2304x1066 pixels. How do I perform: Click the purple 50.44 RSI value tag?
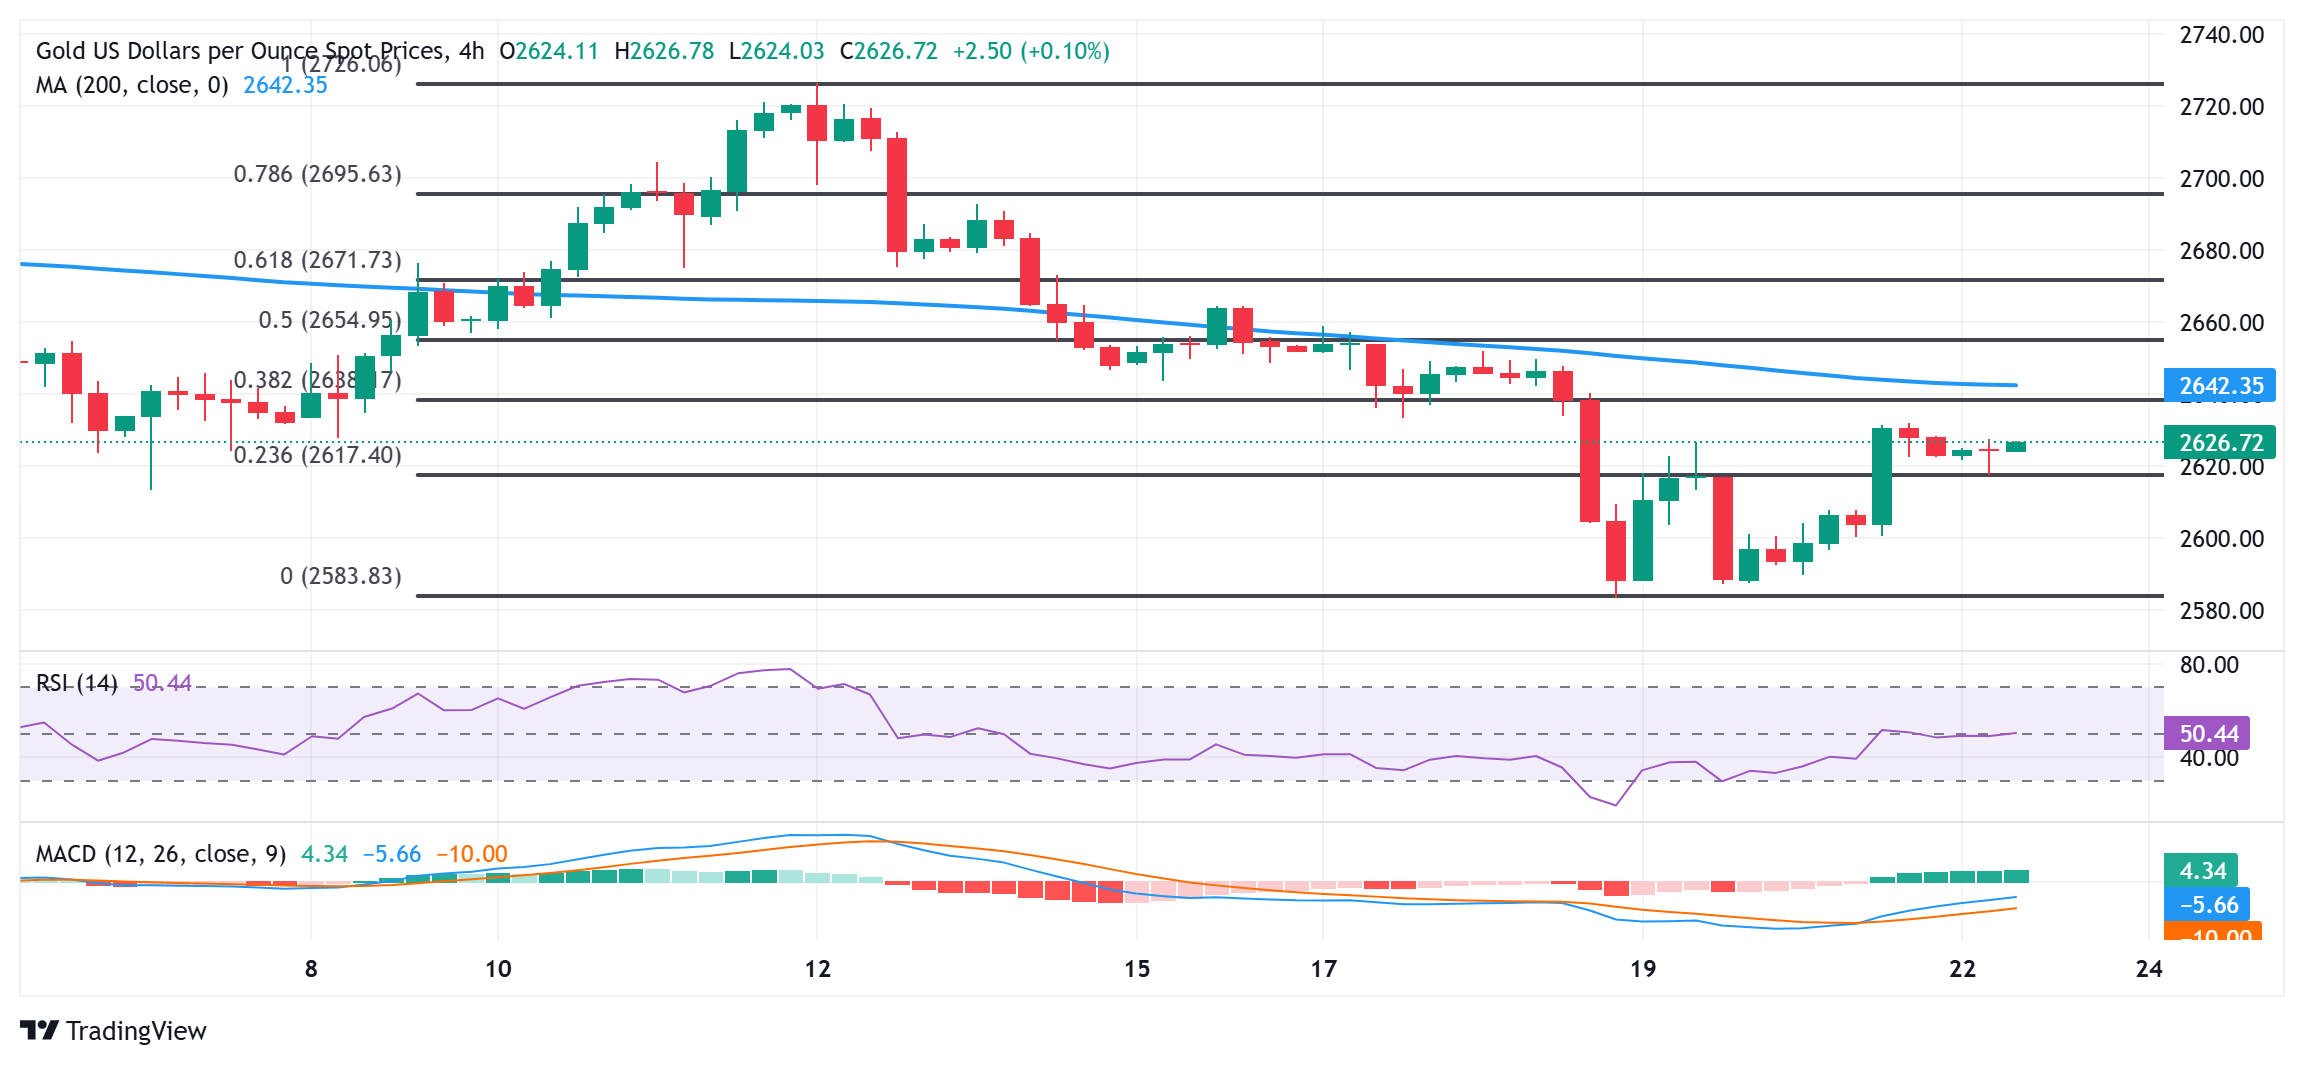[2206, 733]
